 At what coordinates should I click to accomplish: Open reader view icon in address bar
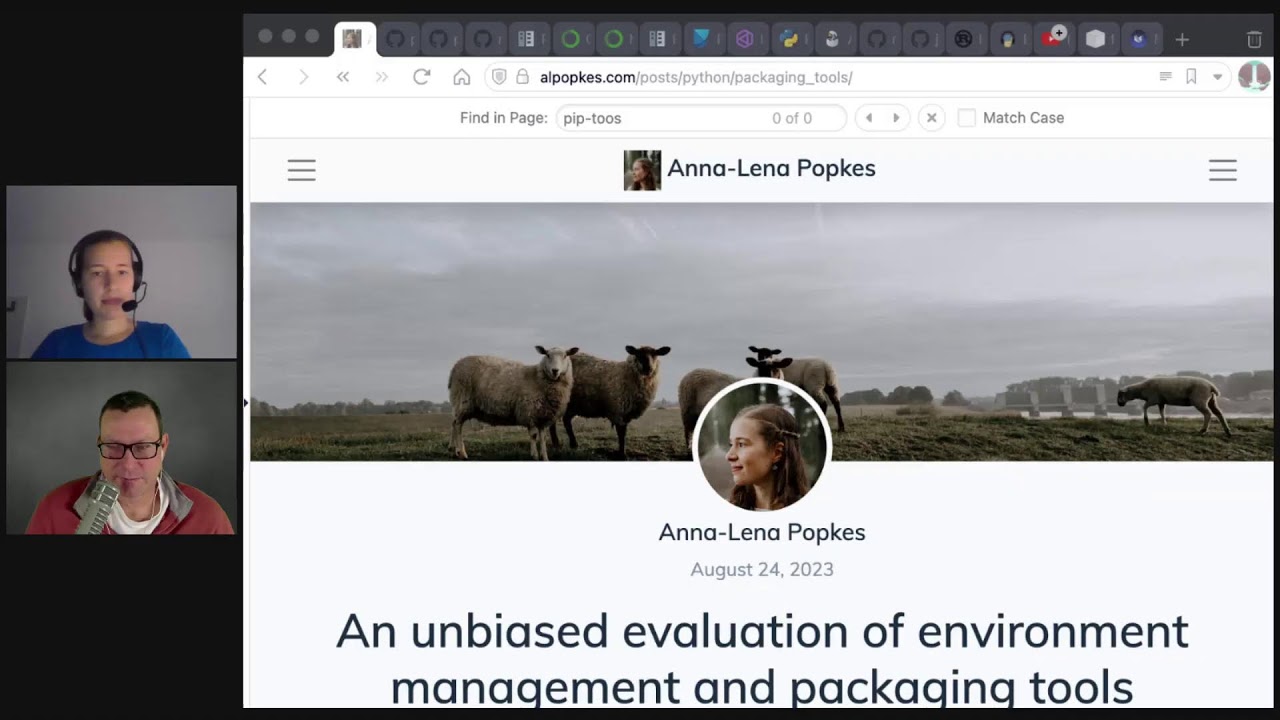click(x=1165, y=77)
